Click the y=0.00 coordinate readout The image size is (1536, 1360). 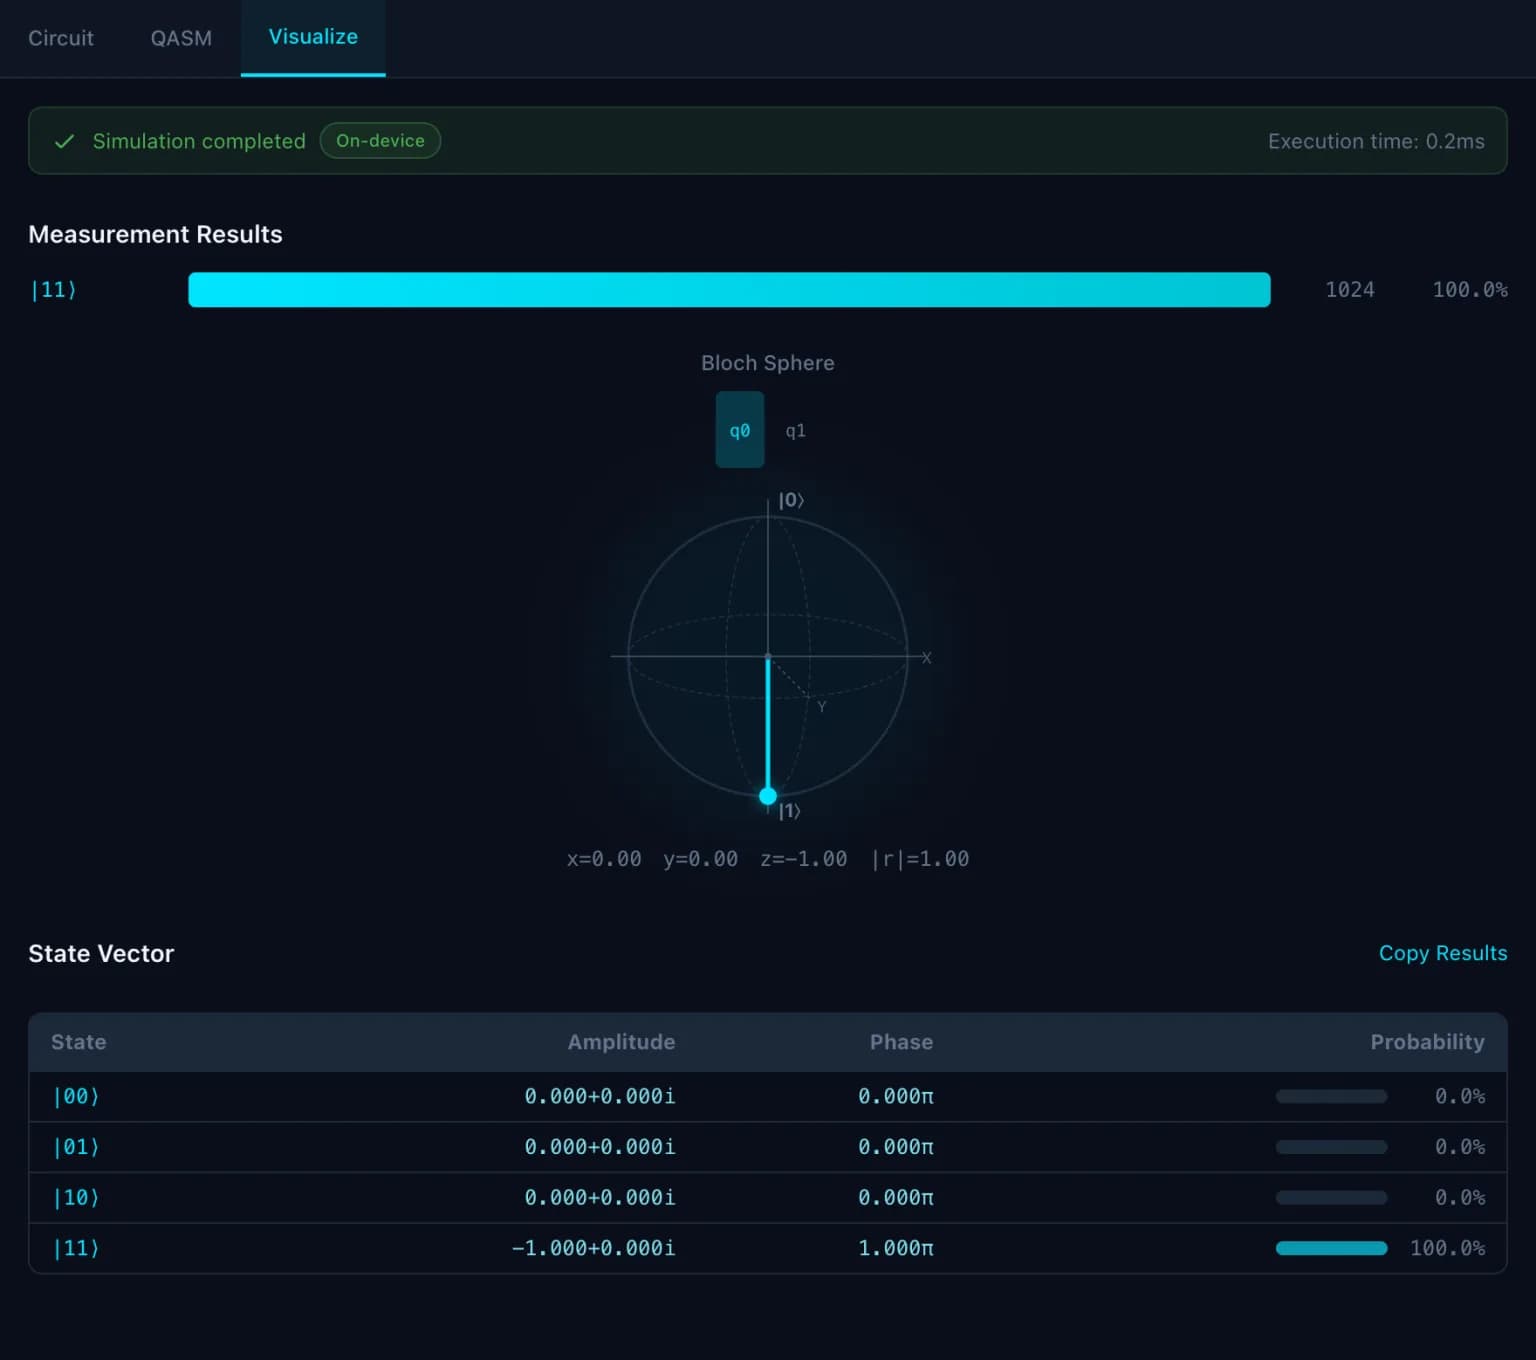point(700,859)
